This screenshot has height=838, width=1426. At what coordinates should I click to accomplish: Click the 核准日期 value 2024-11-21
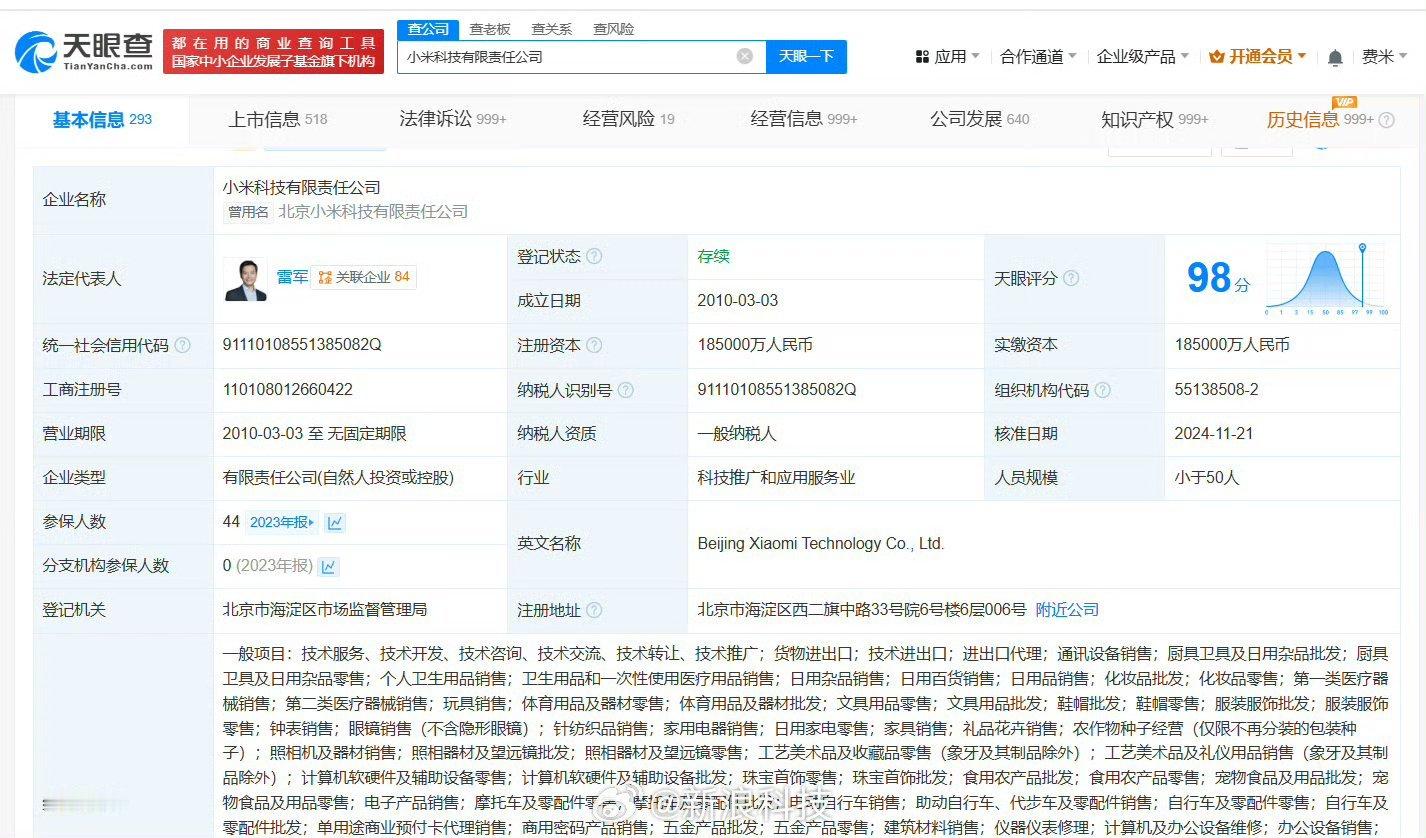[x=1214, y=434]
